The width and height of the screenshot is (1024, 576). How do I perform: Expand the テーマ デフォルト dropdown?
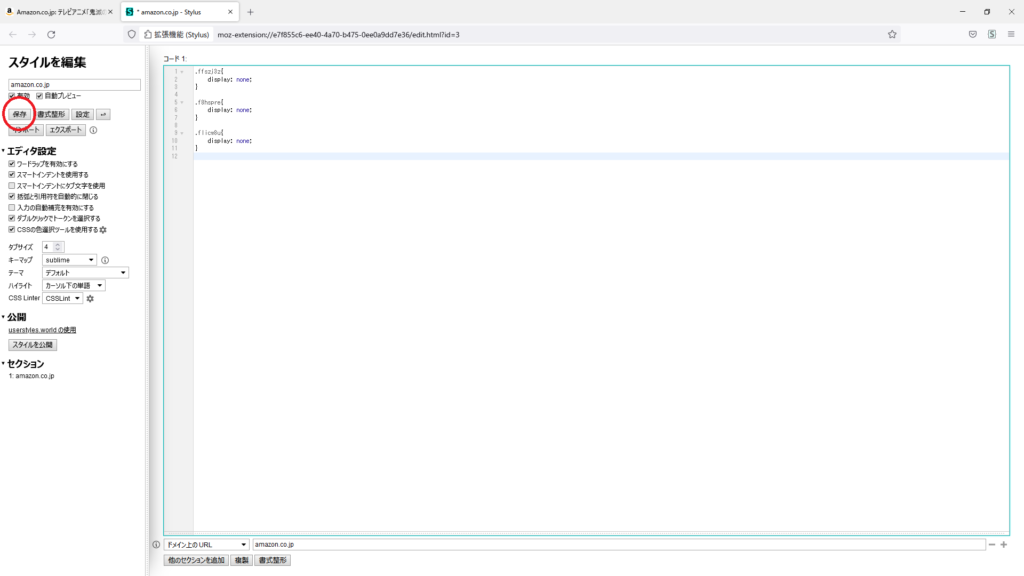coord(85,272)
